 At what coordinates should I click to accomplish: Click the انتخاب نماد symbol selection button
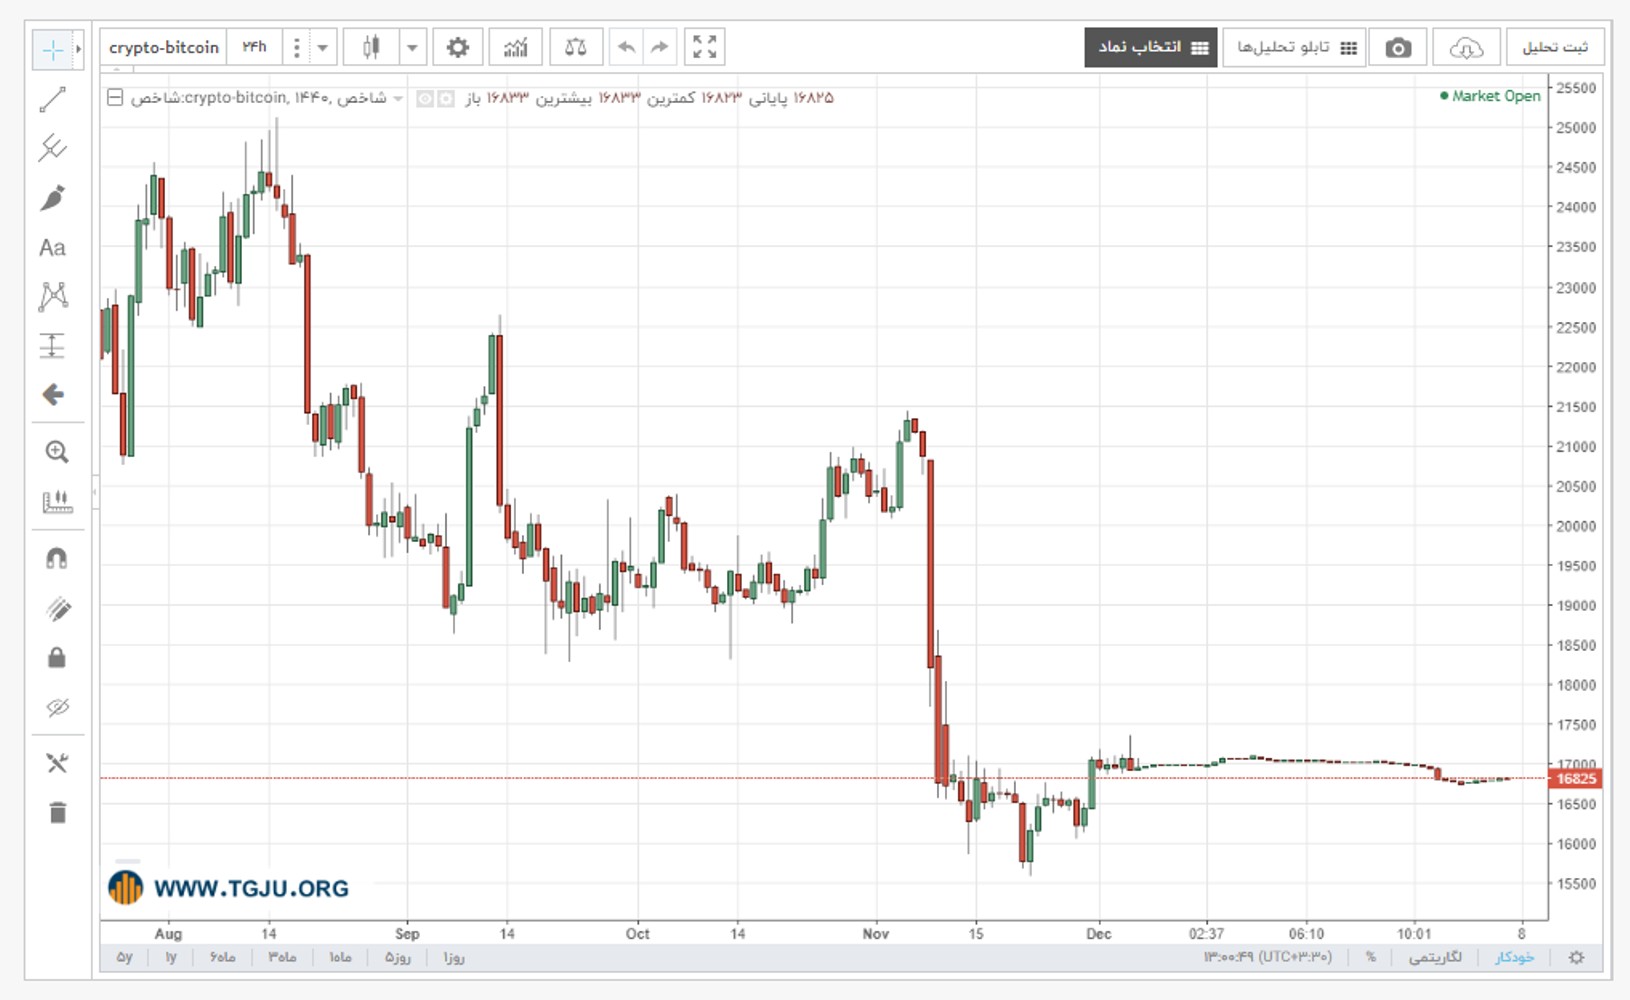pos(1151,47)
